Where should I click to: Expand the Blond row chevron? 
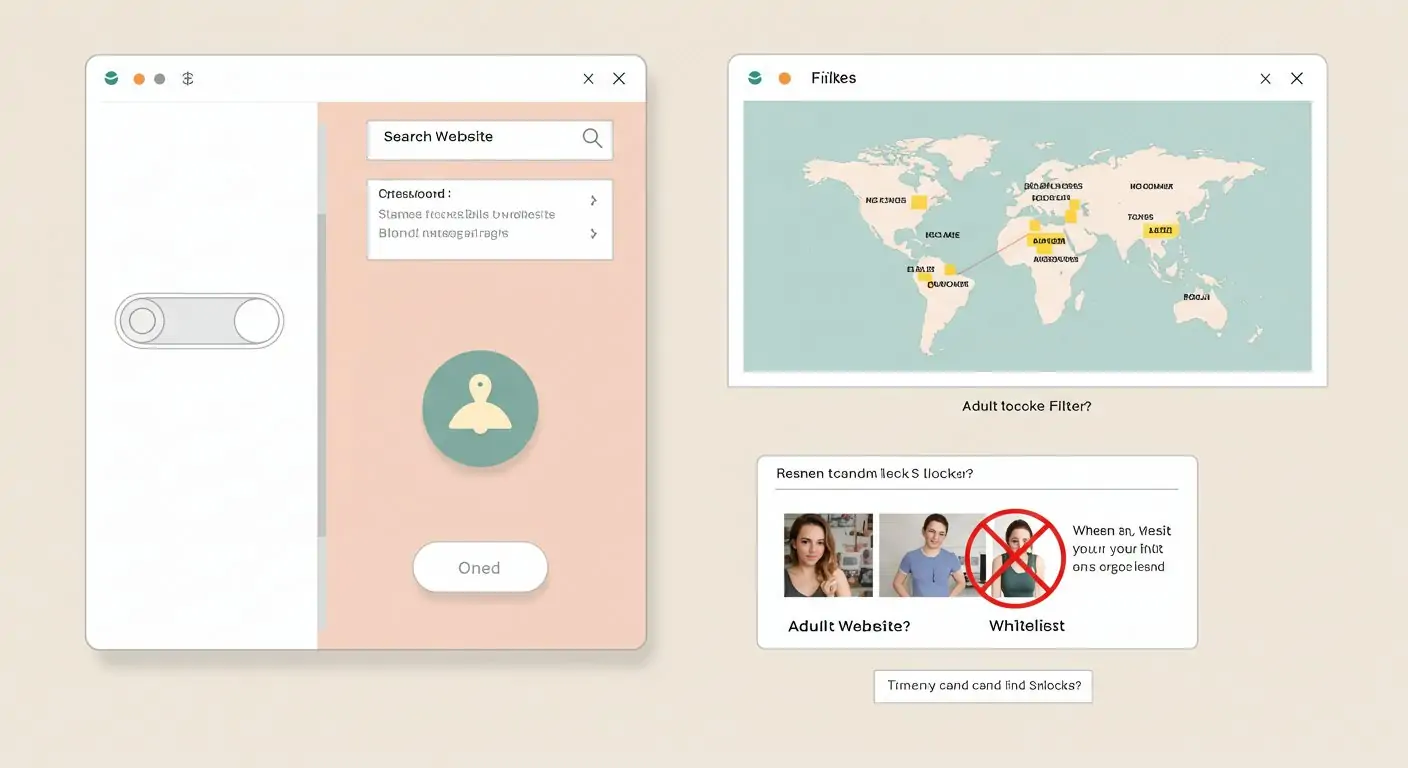(593, 233)
